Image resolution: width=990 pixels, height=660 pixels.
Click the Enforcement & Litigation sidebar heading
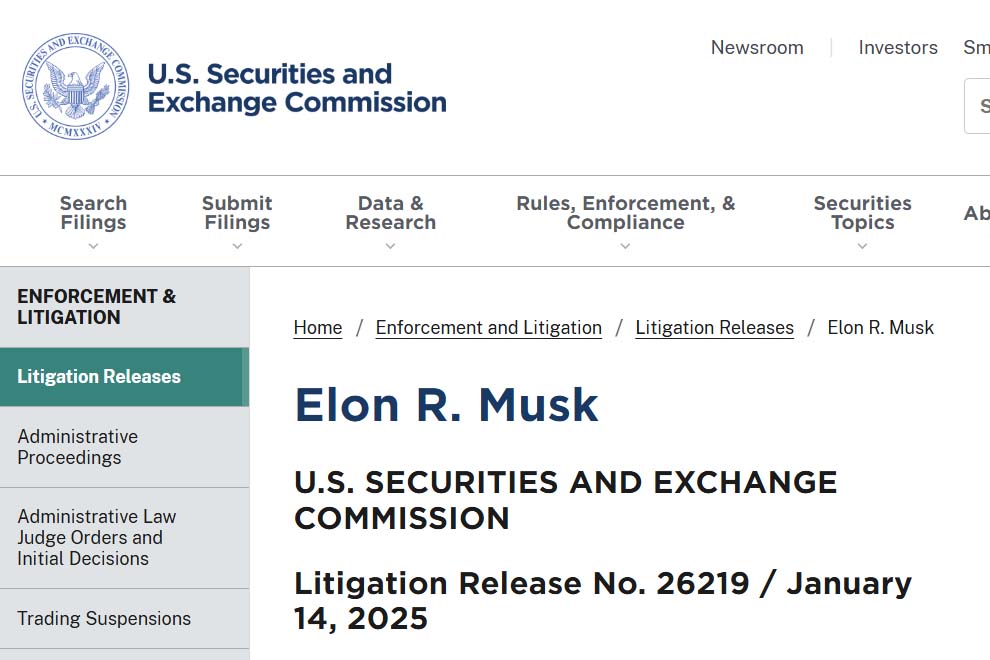pos(97,307)
